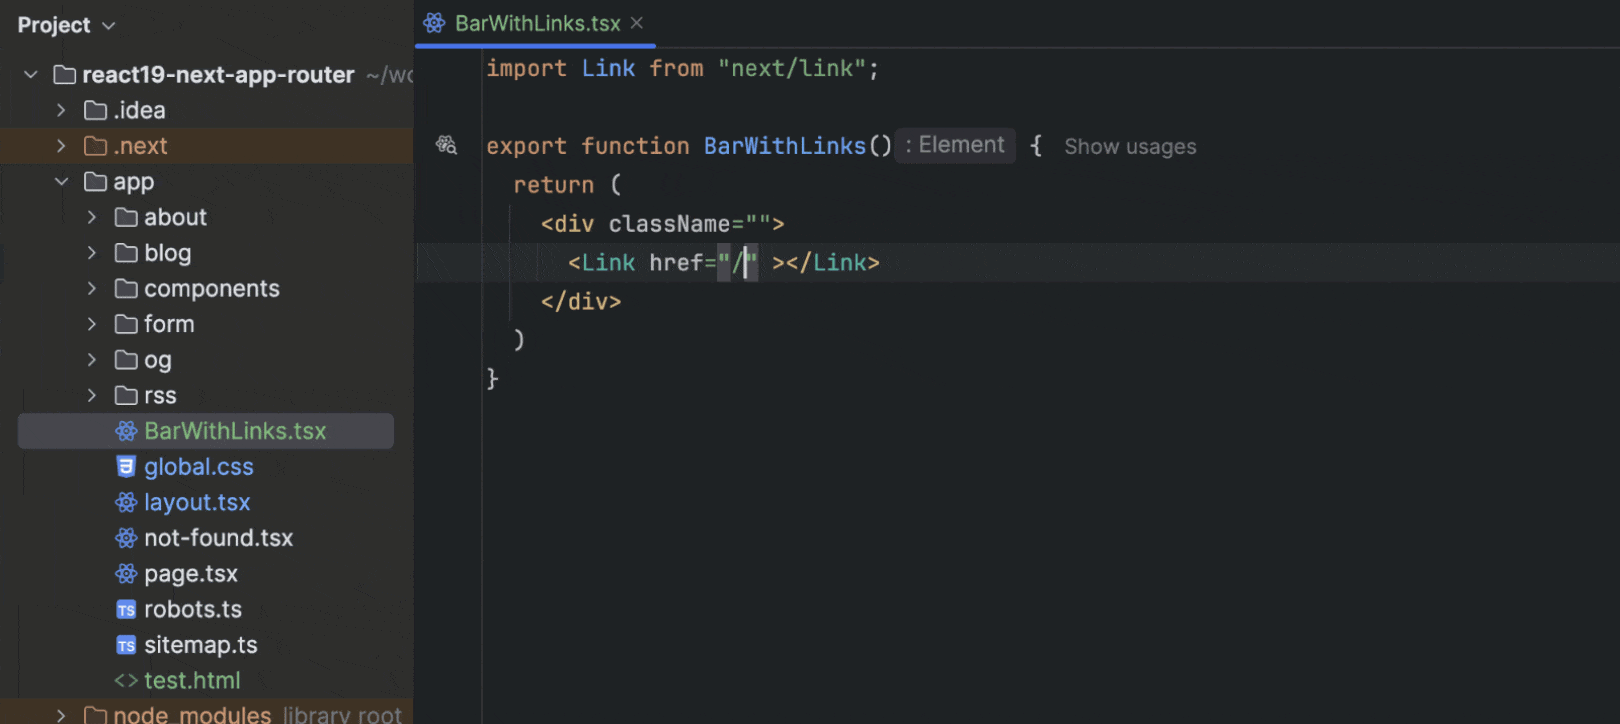Click the TS icon beside sitemap.ts
Viewport: 1620px width, 724px height.
126,645
